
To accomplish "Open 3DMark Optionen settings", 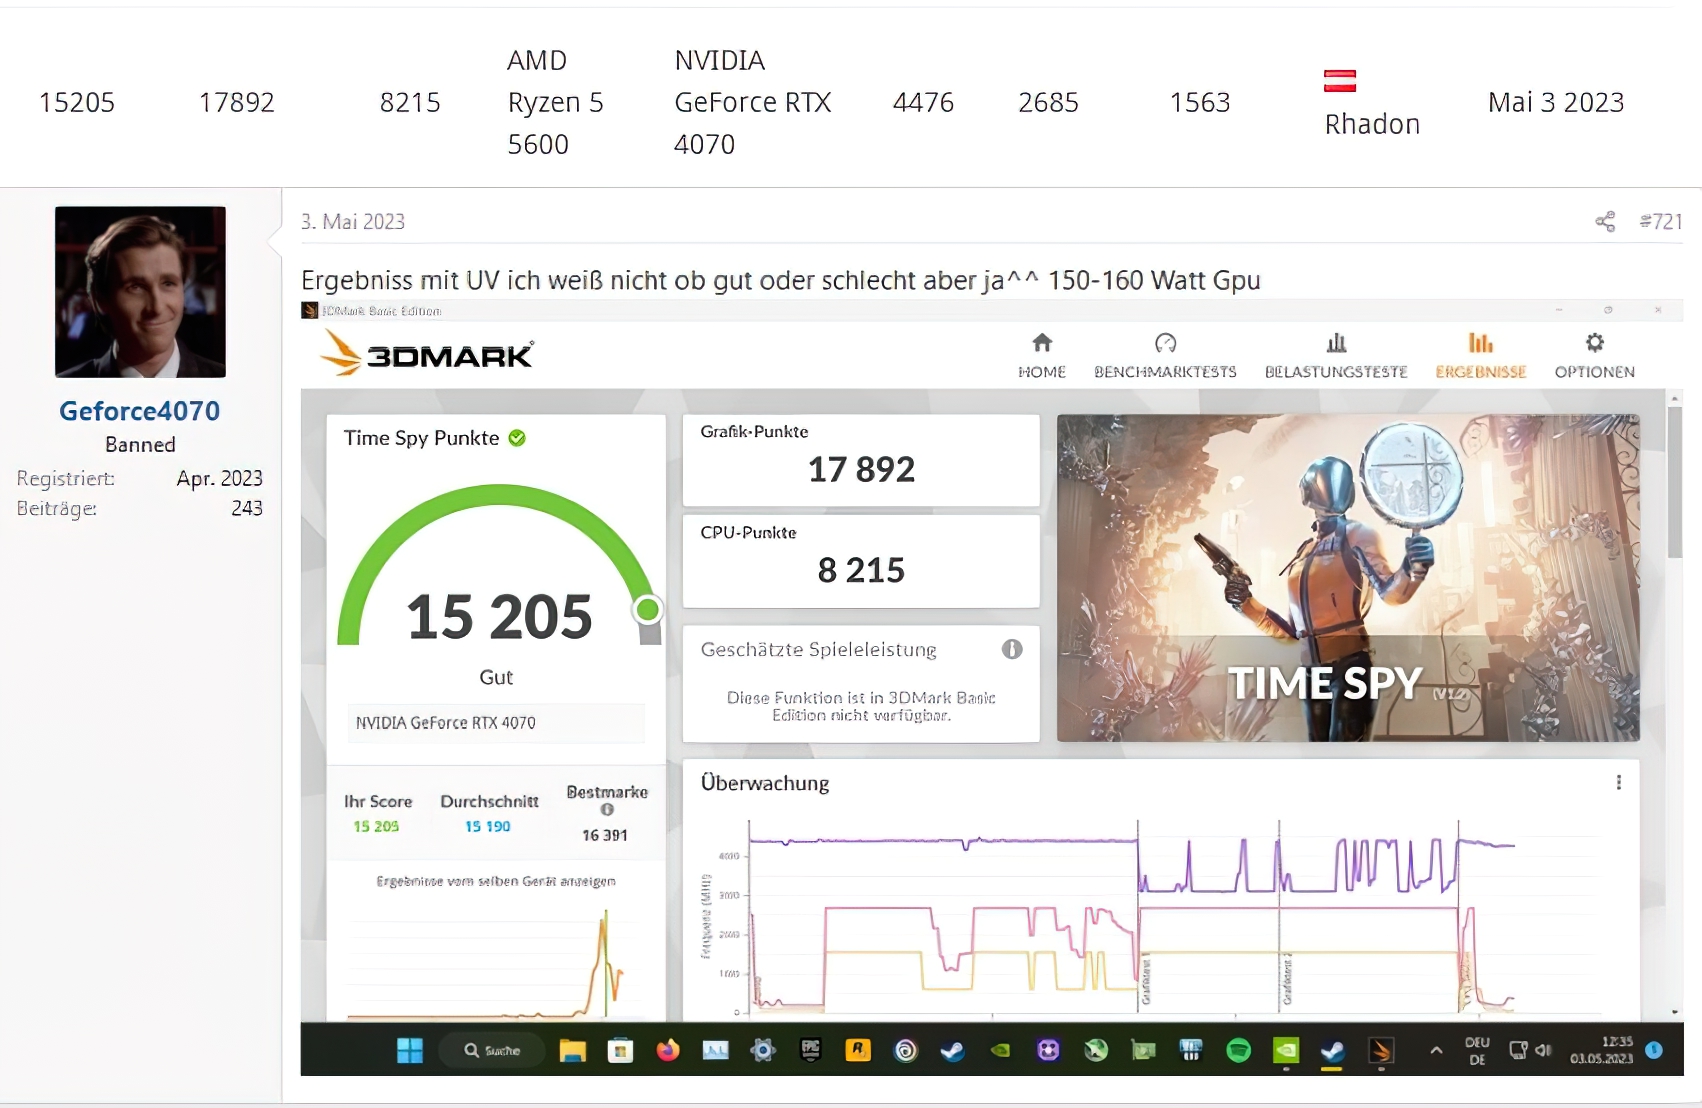I will 1595,356.
